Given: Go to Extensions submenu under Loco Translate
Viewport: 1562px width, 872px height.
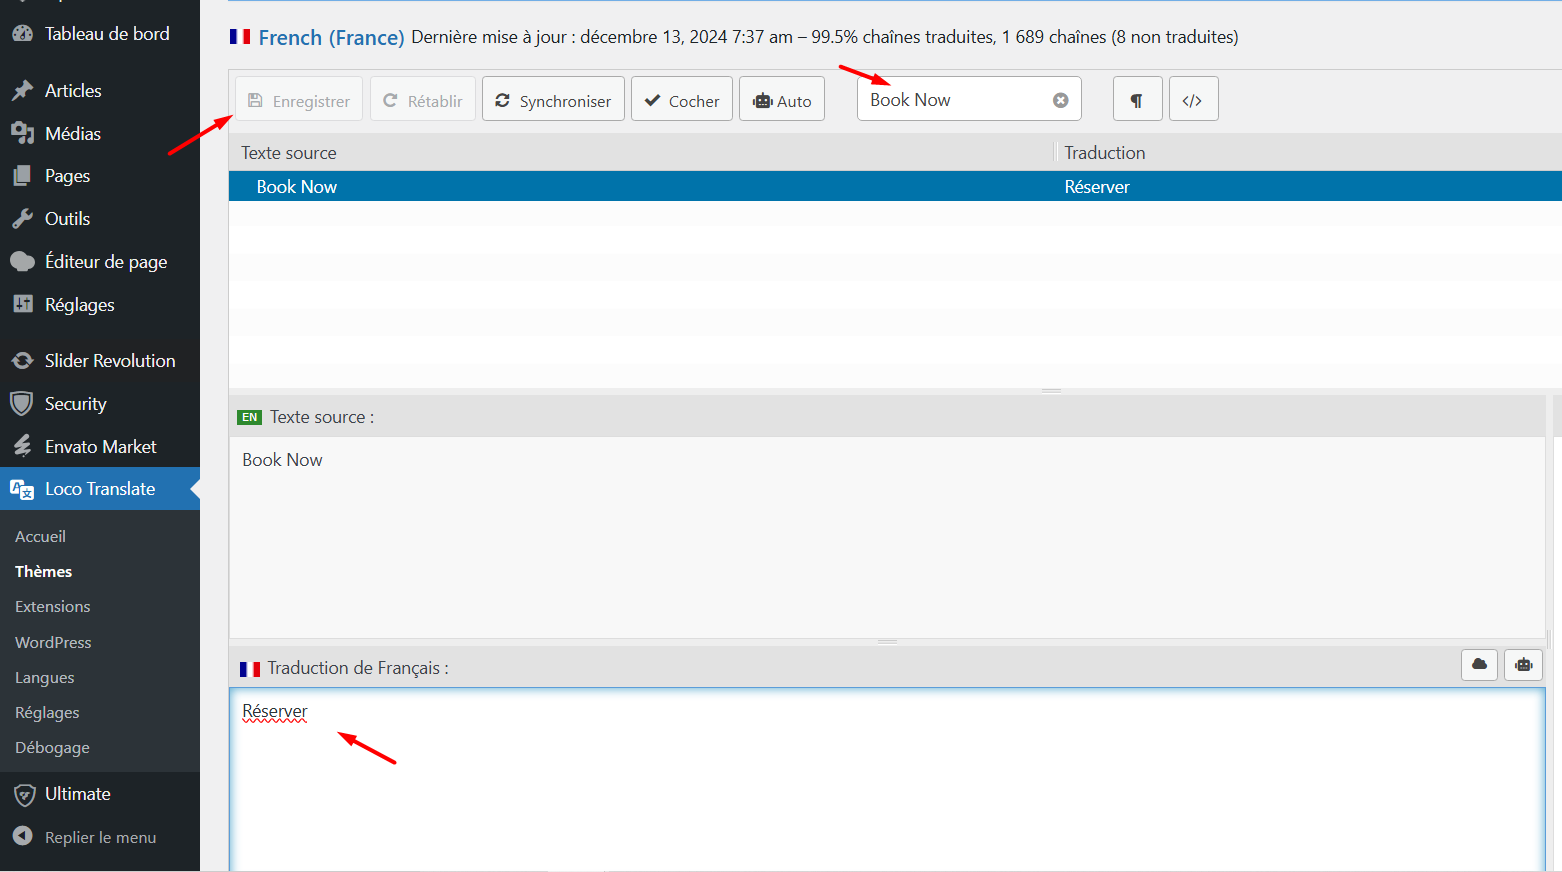Looking at the screenshot, I should [52, 607].
